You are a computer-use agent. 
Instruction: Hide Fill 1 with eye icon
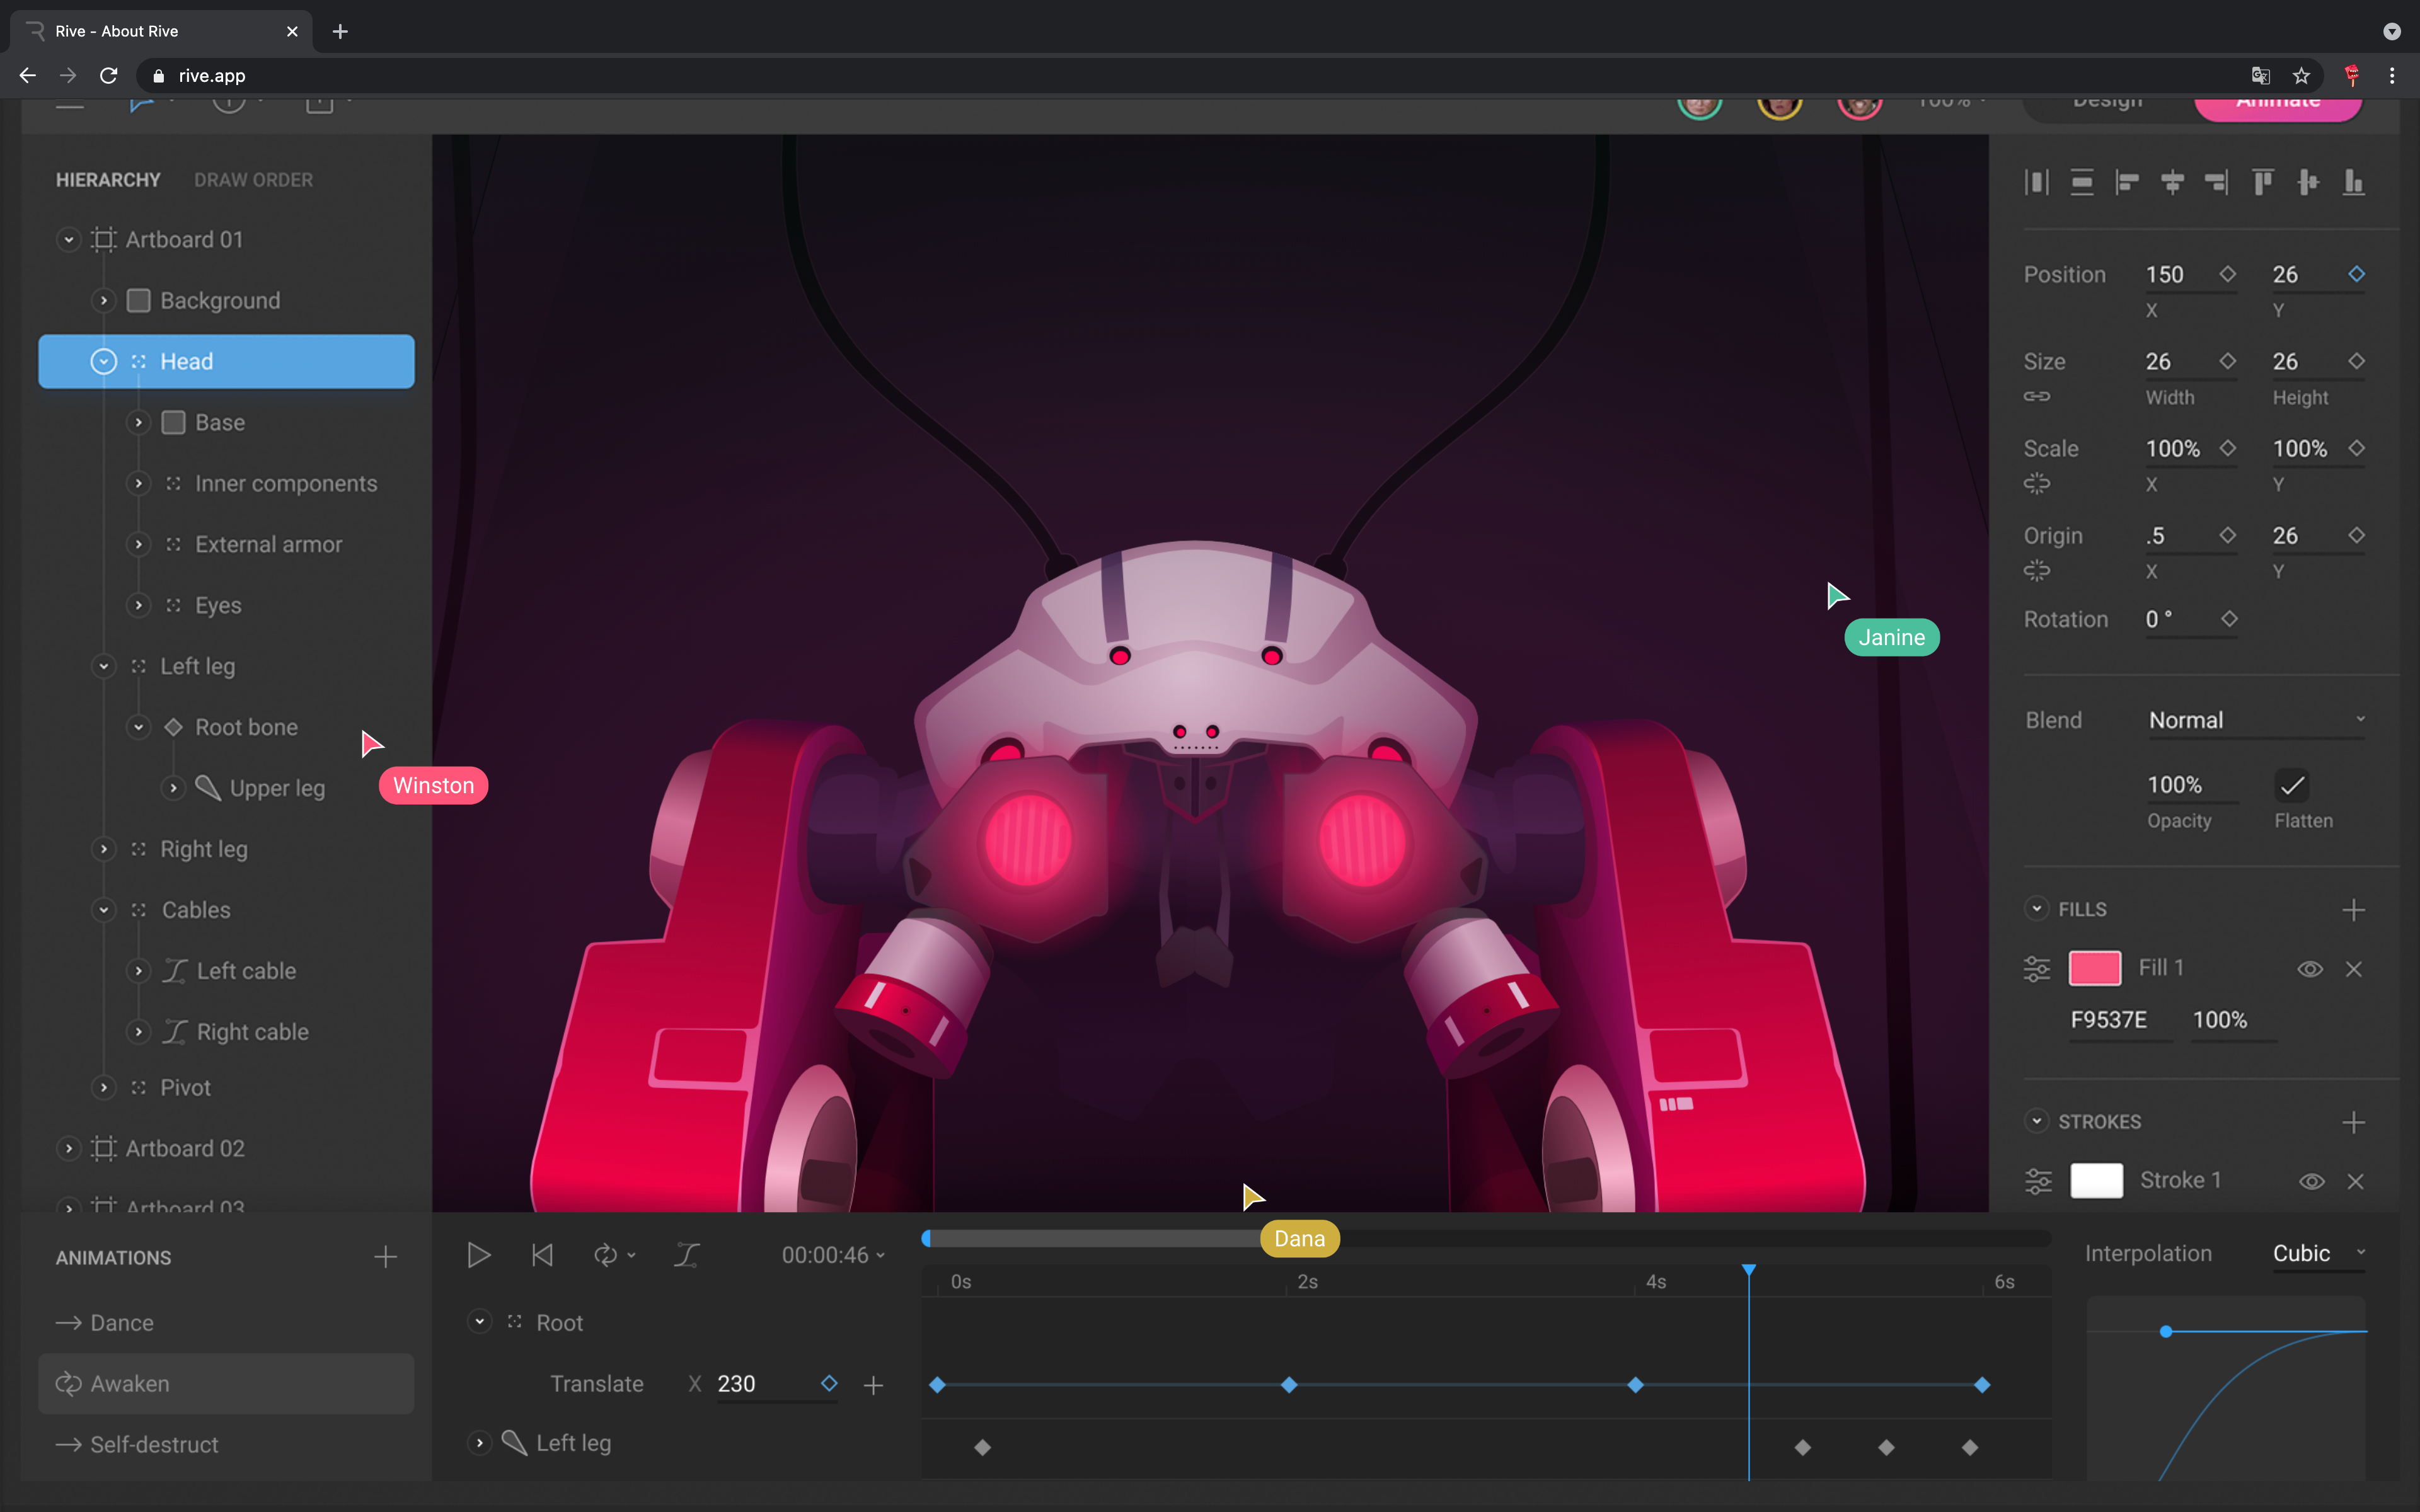tap(2309, 969)
